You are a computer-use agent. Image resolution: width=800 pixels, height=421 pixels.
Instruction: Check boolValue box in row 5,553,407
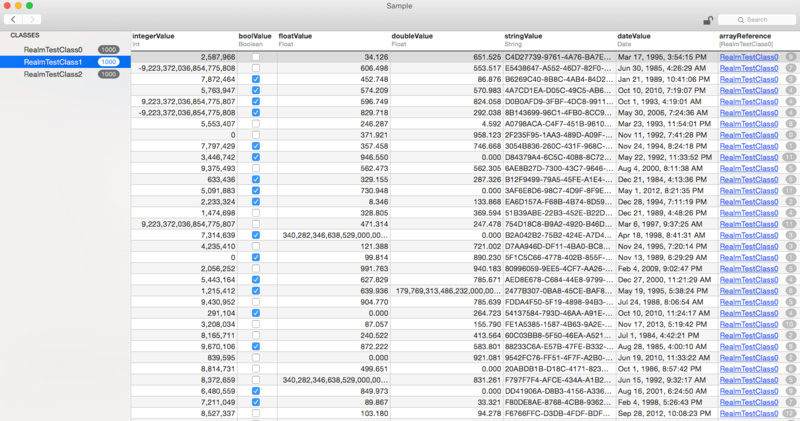(x=256, y=124)
